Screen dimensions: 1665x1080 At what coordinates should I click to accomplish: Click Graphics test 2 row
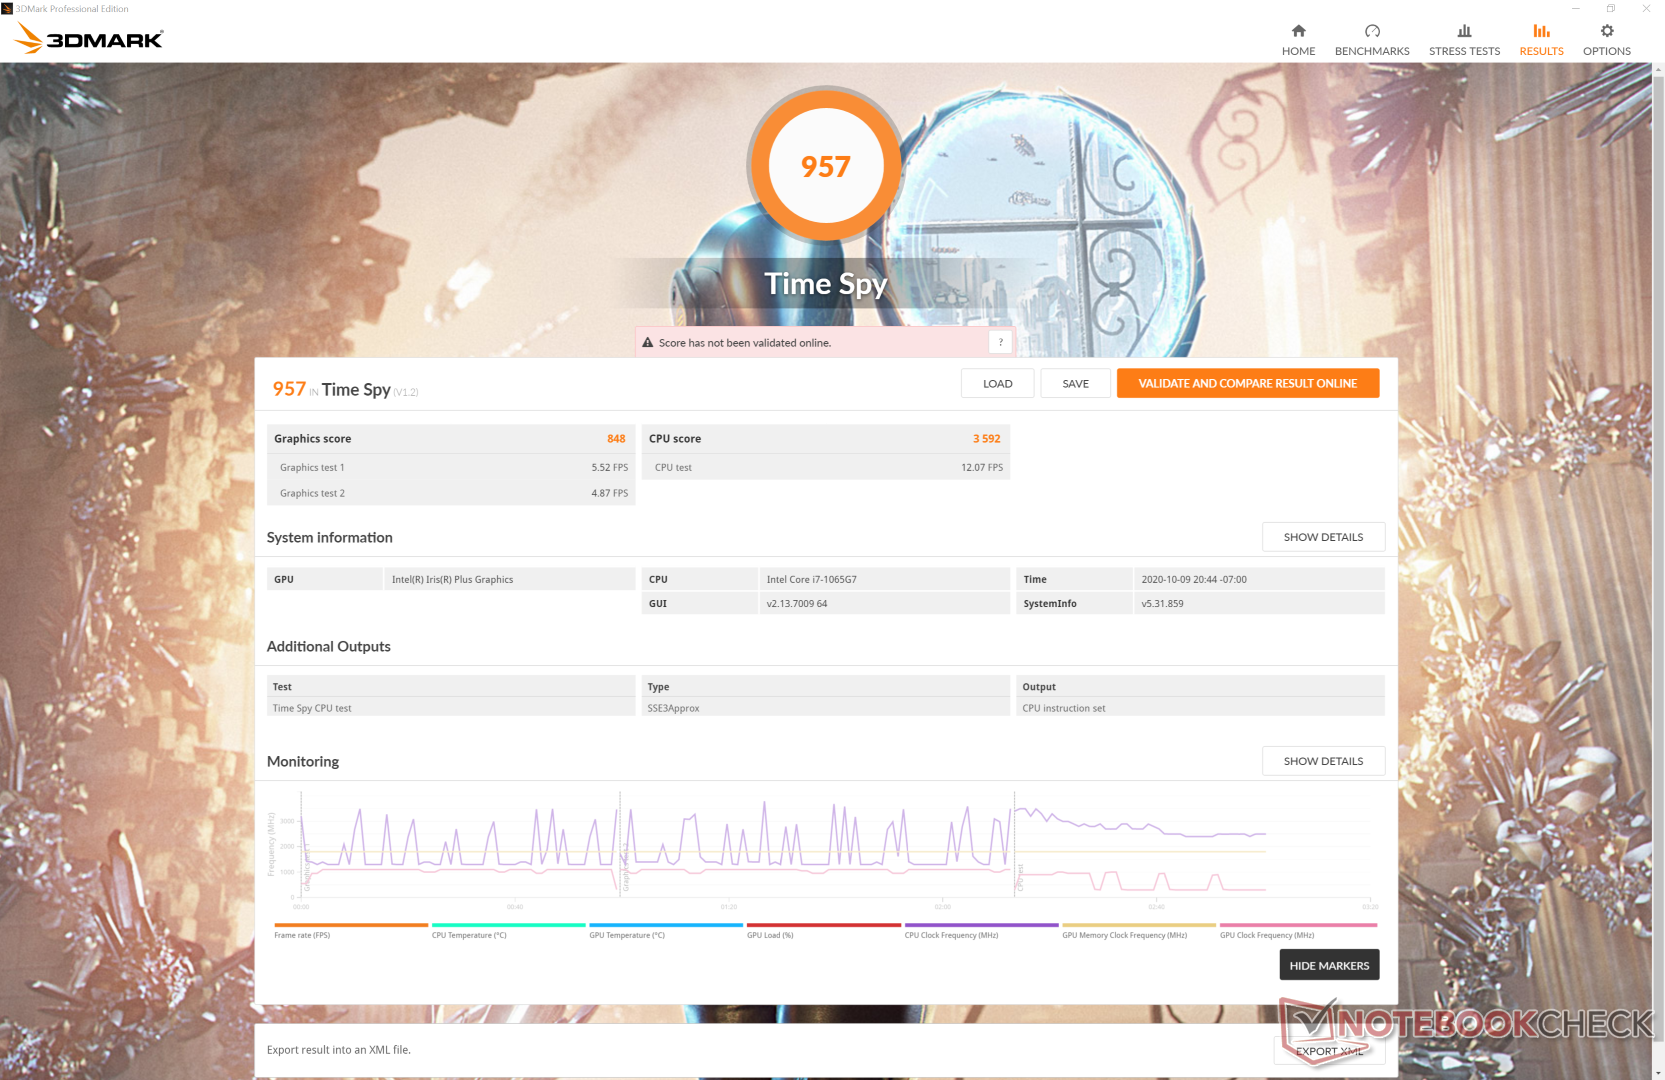pyautogui.click(x=451, y=493)
